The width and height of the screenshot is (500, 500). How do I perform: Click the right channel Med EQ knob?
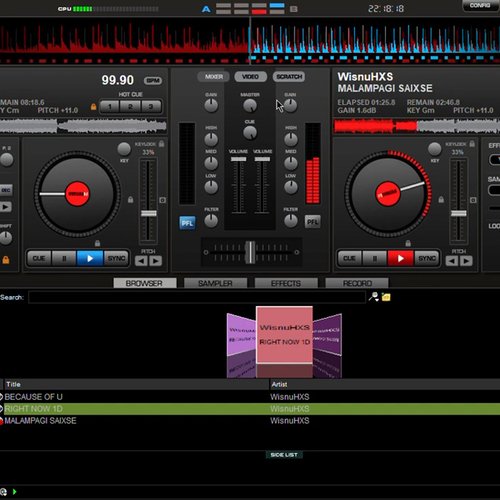pyautogui.click(x=291, y=163)
